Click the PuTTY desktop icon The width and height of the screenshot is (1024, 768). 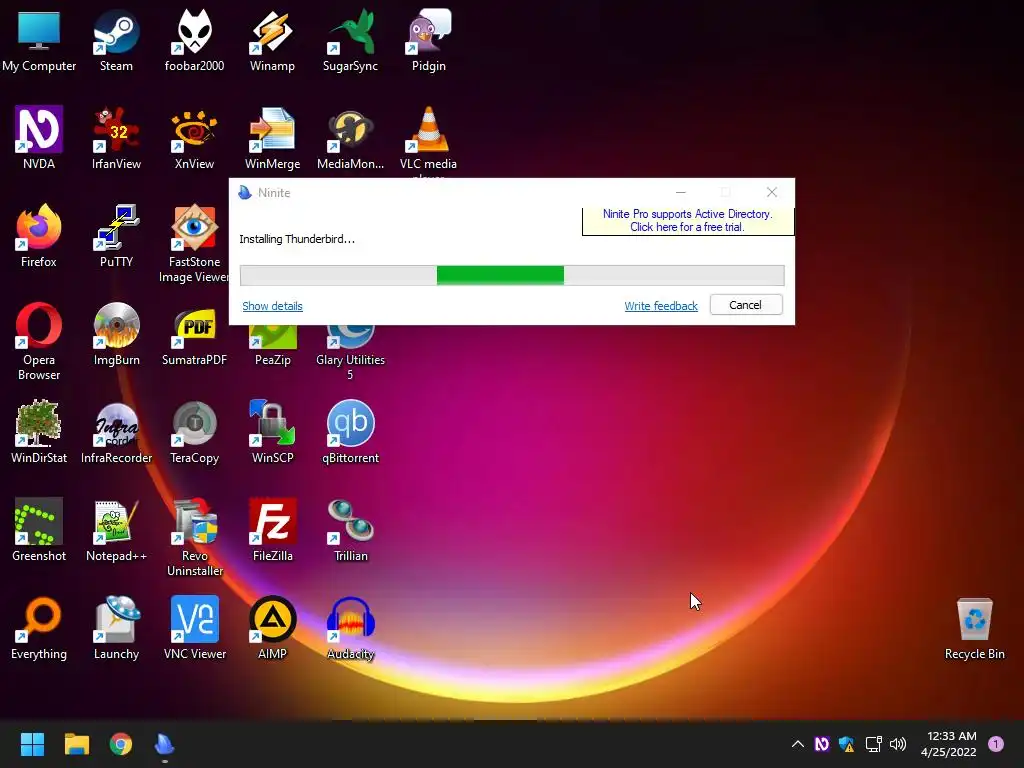(x=116, y=236)
